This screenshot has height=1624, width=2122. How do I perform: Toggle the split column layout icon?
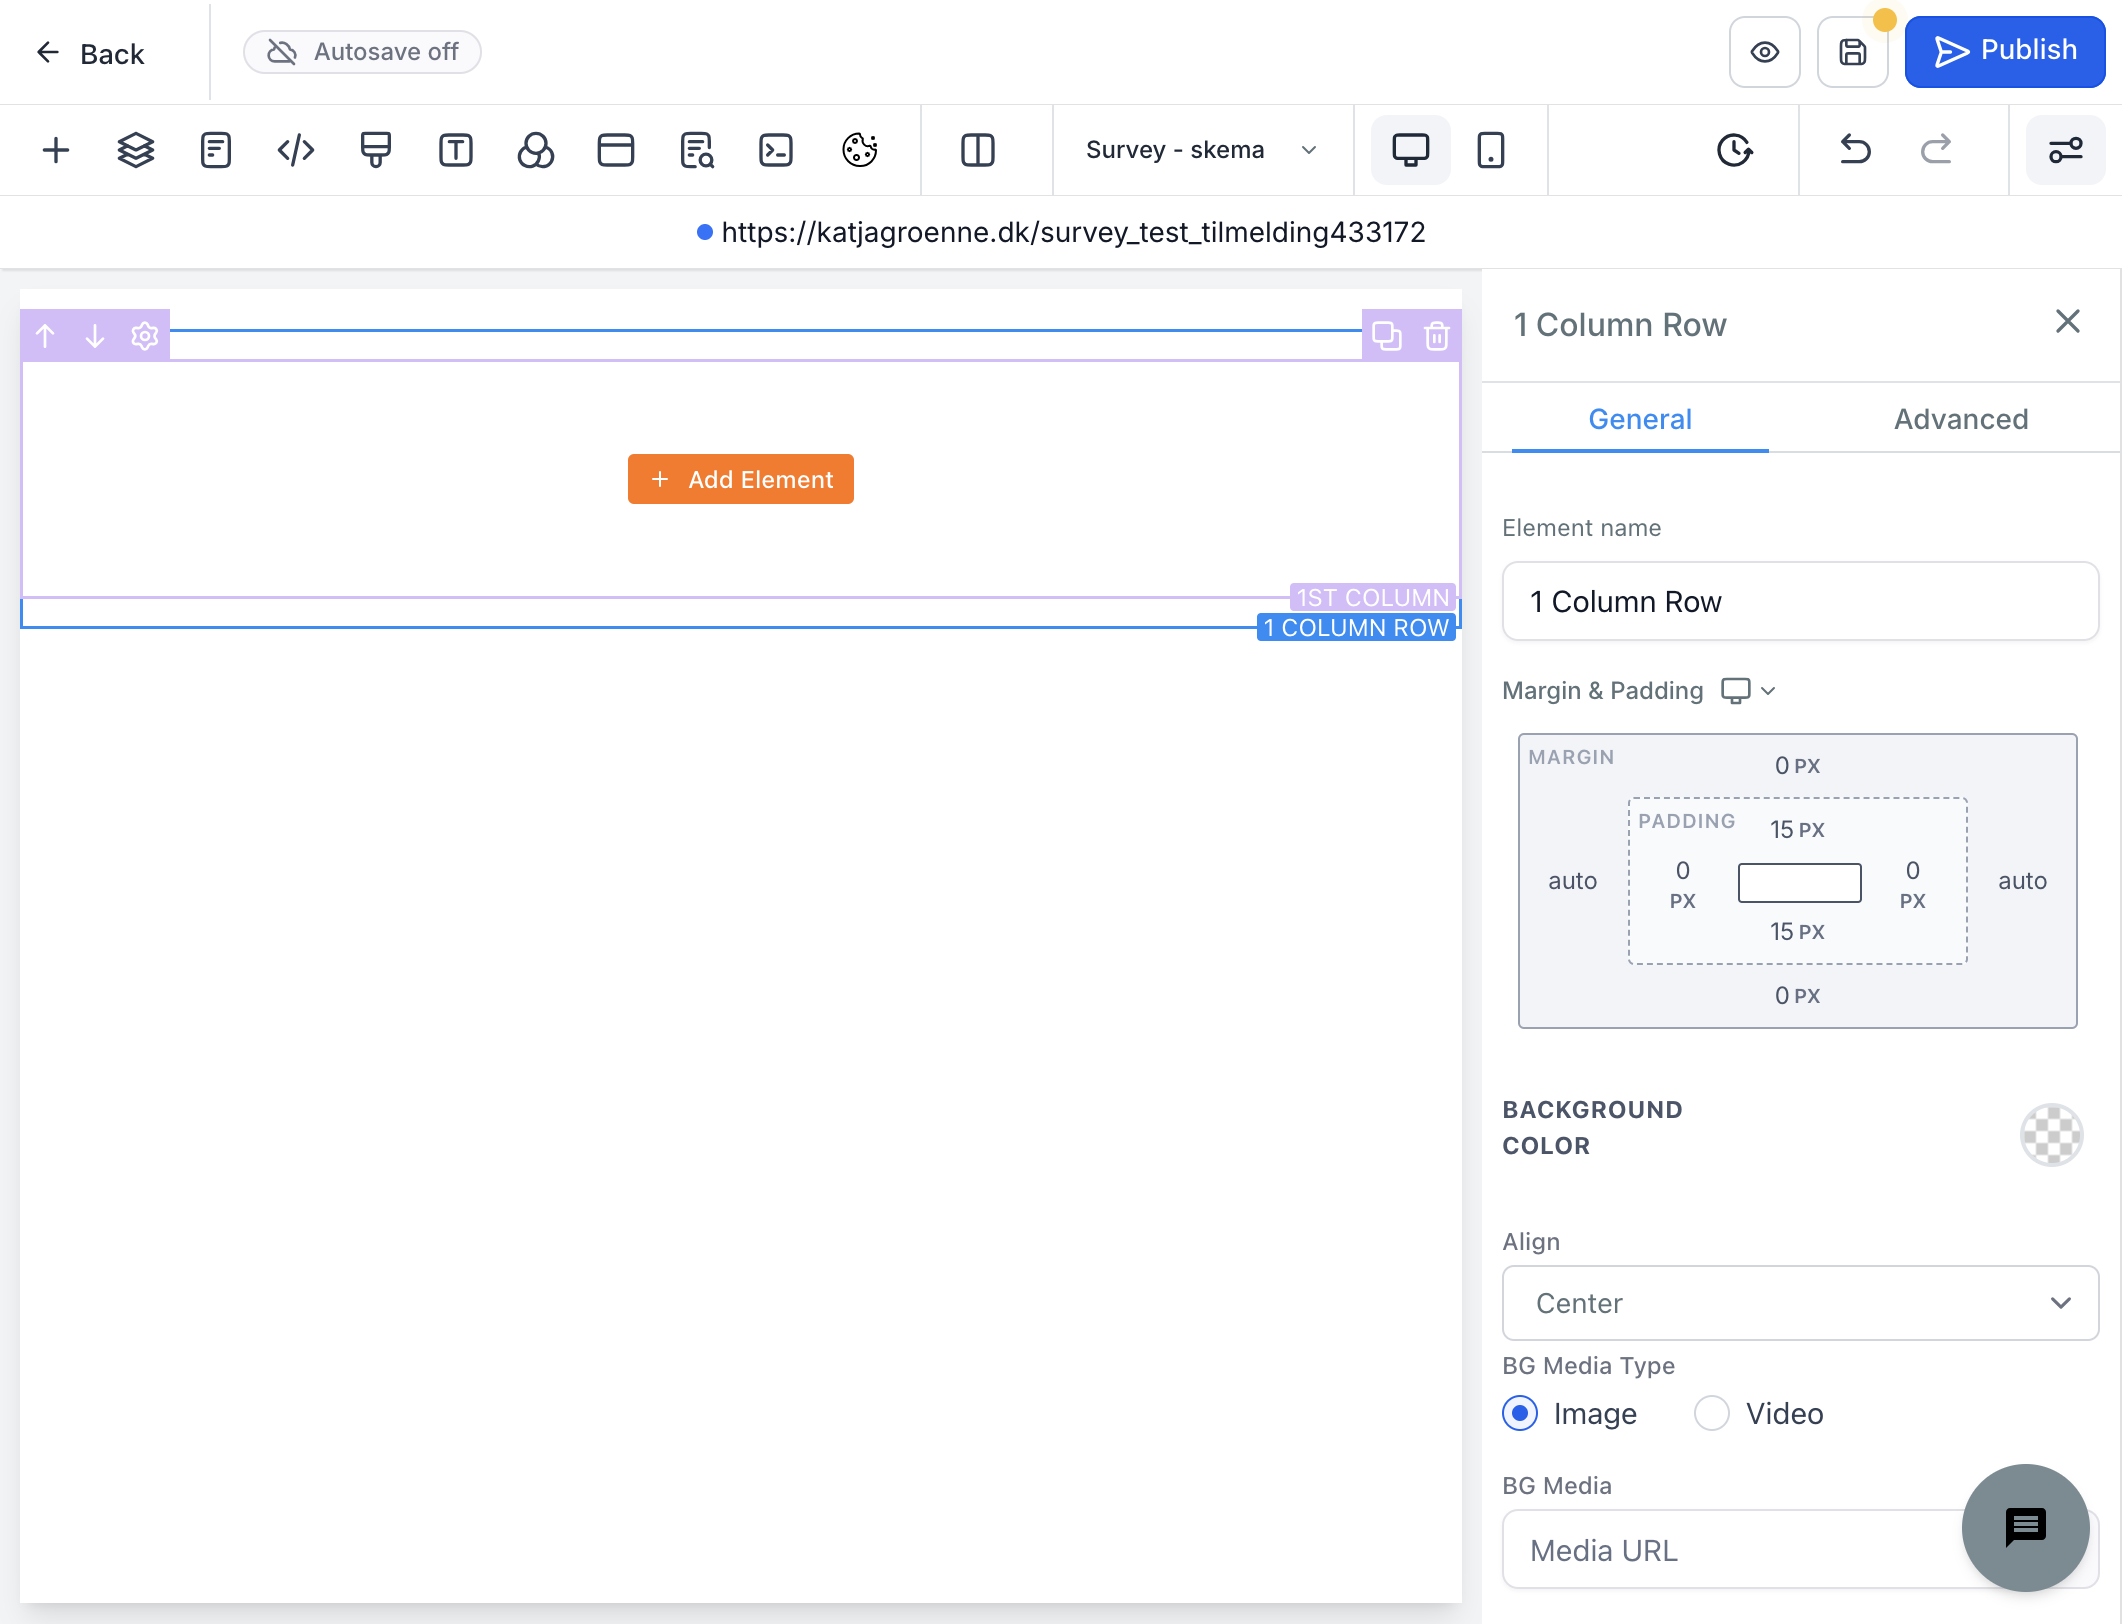point(978,150)
